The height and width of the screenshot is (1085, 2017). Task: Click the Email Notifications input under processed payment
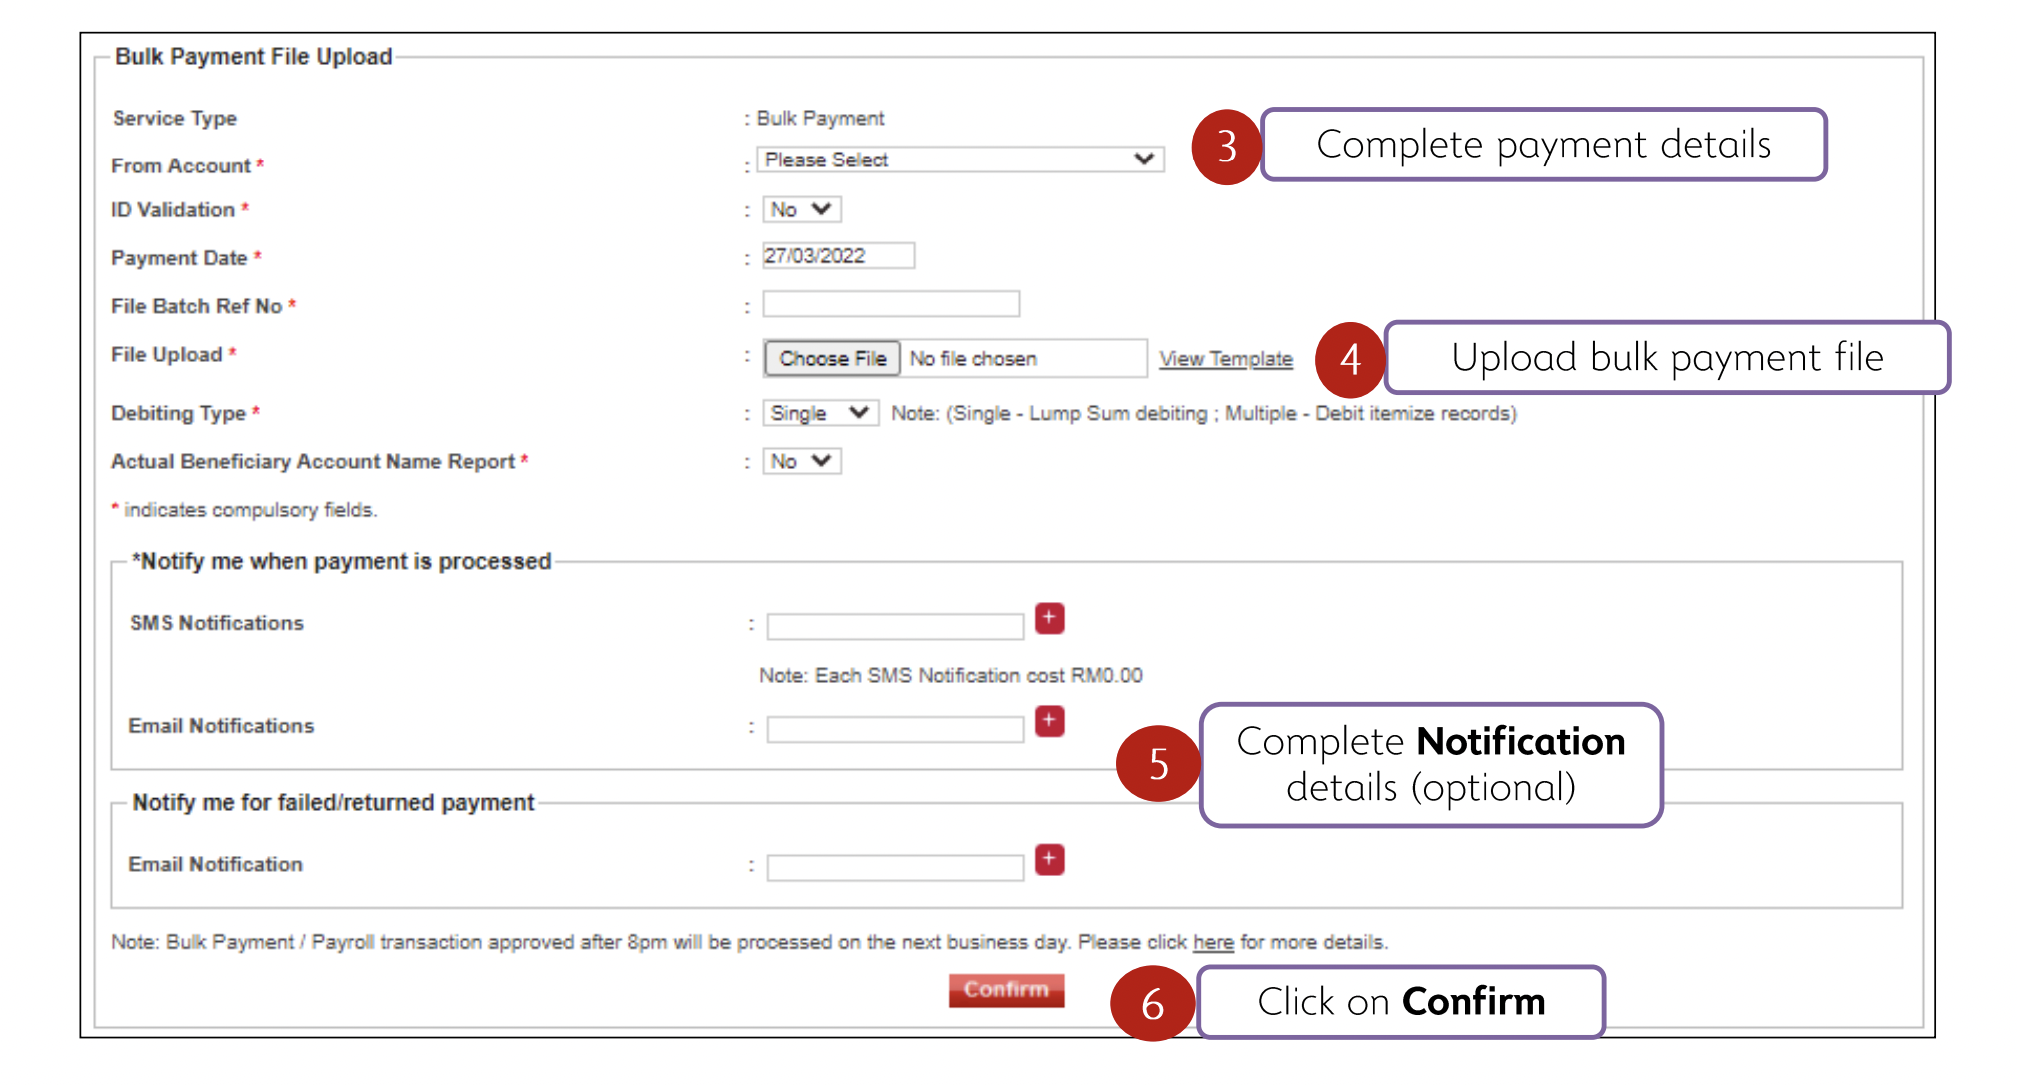(x=895, y=729)
